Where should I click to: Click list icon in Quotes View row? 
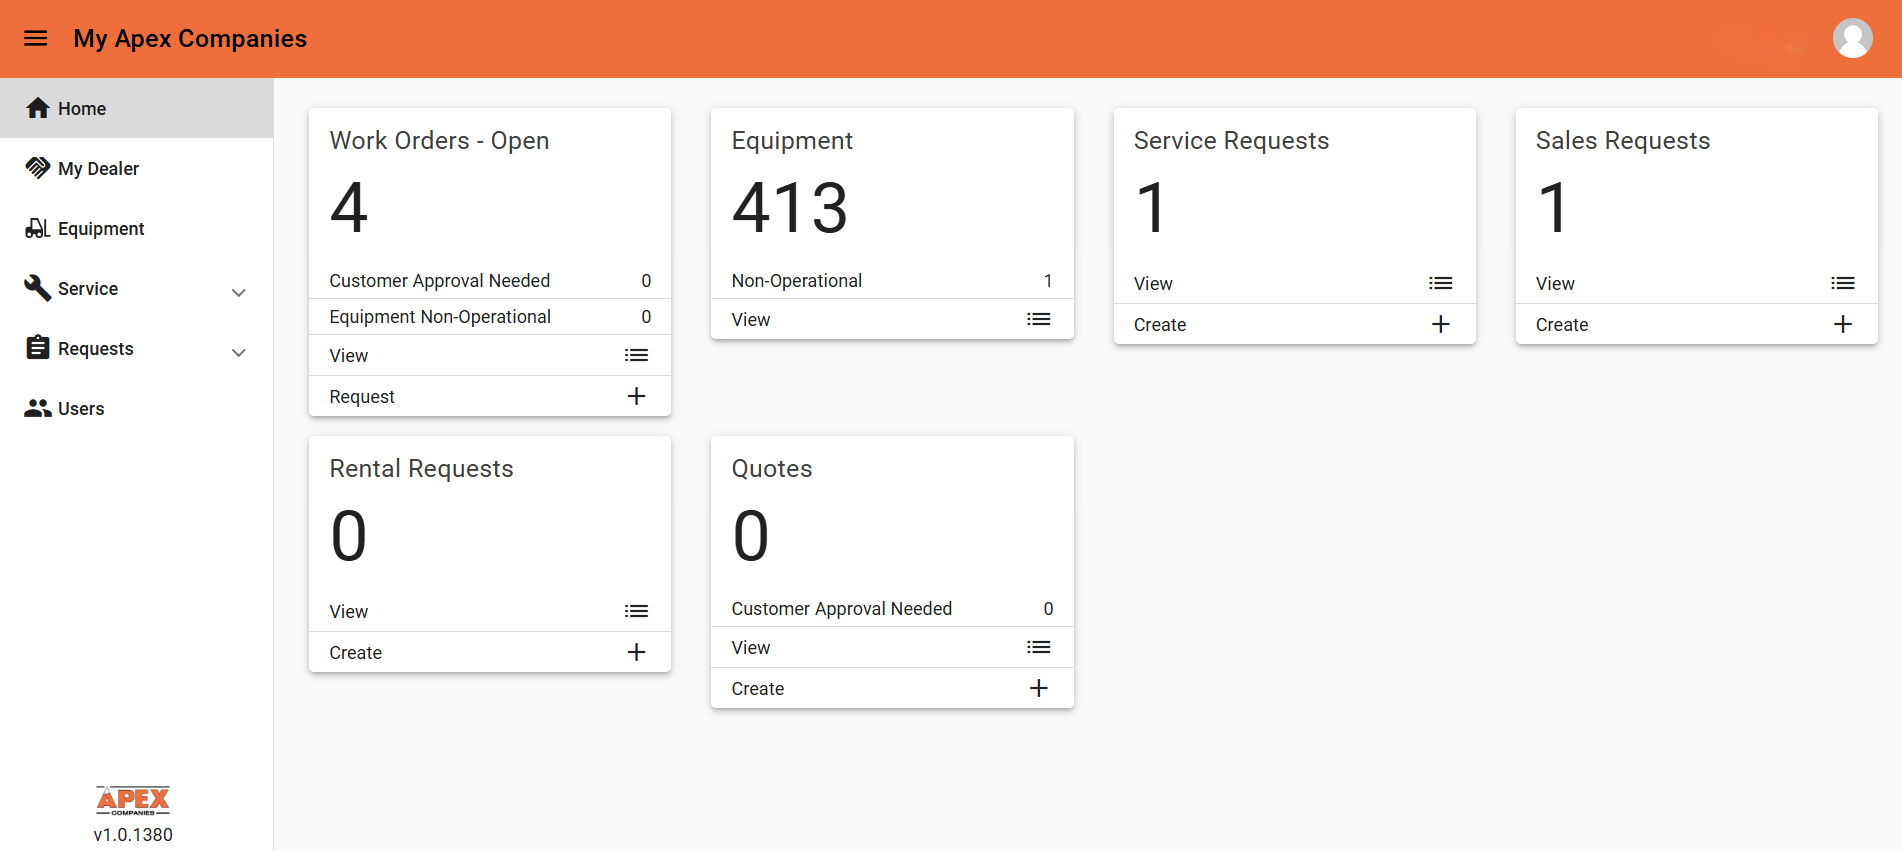click(1039, 647)
